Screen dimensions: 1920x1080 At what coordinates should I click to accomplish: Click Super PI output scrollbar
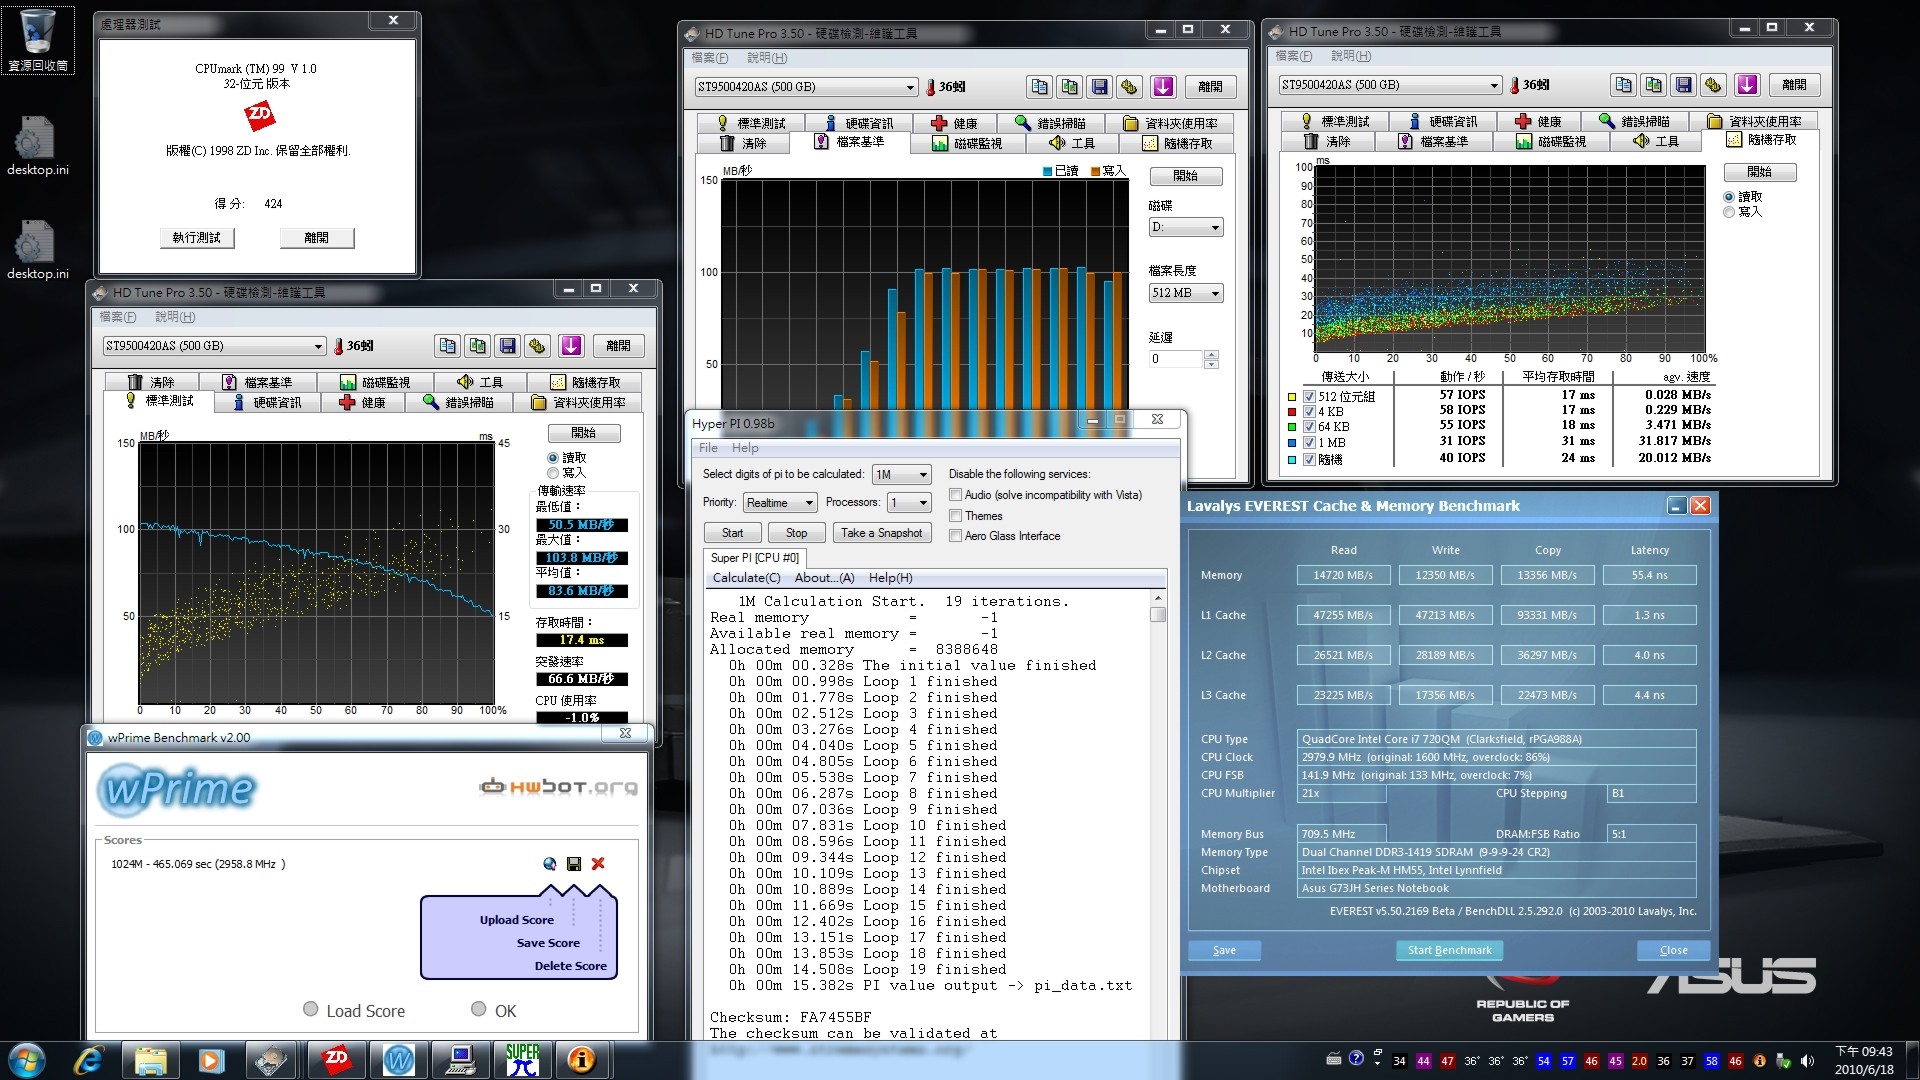tap(1158, 815)
